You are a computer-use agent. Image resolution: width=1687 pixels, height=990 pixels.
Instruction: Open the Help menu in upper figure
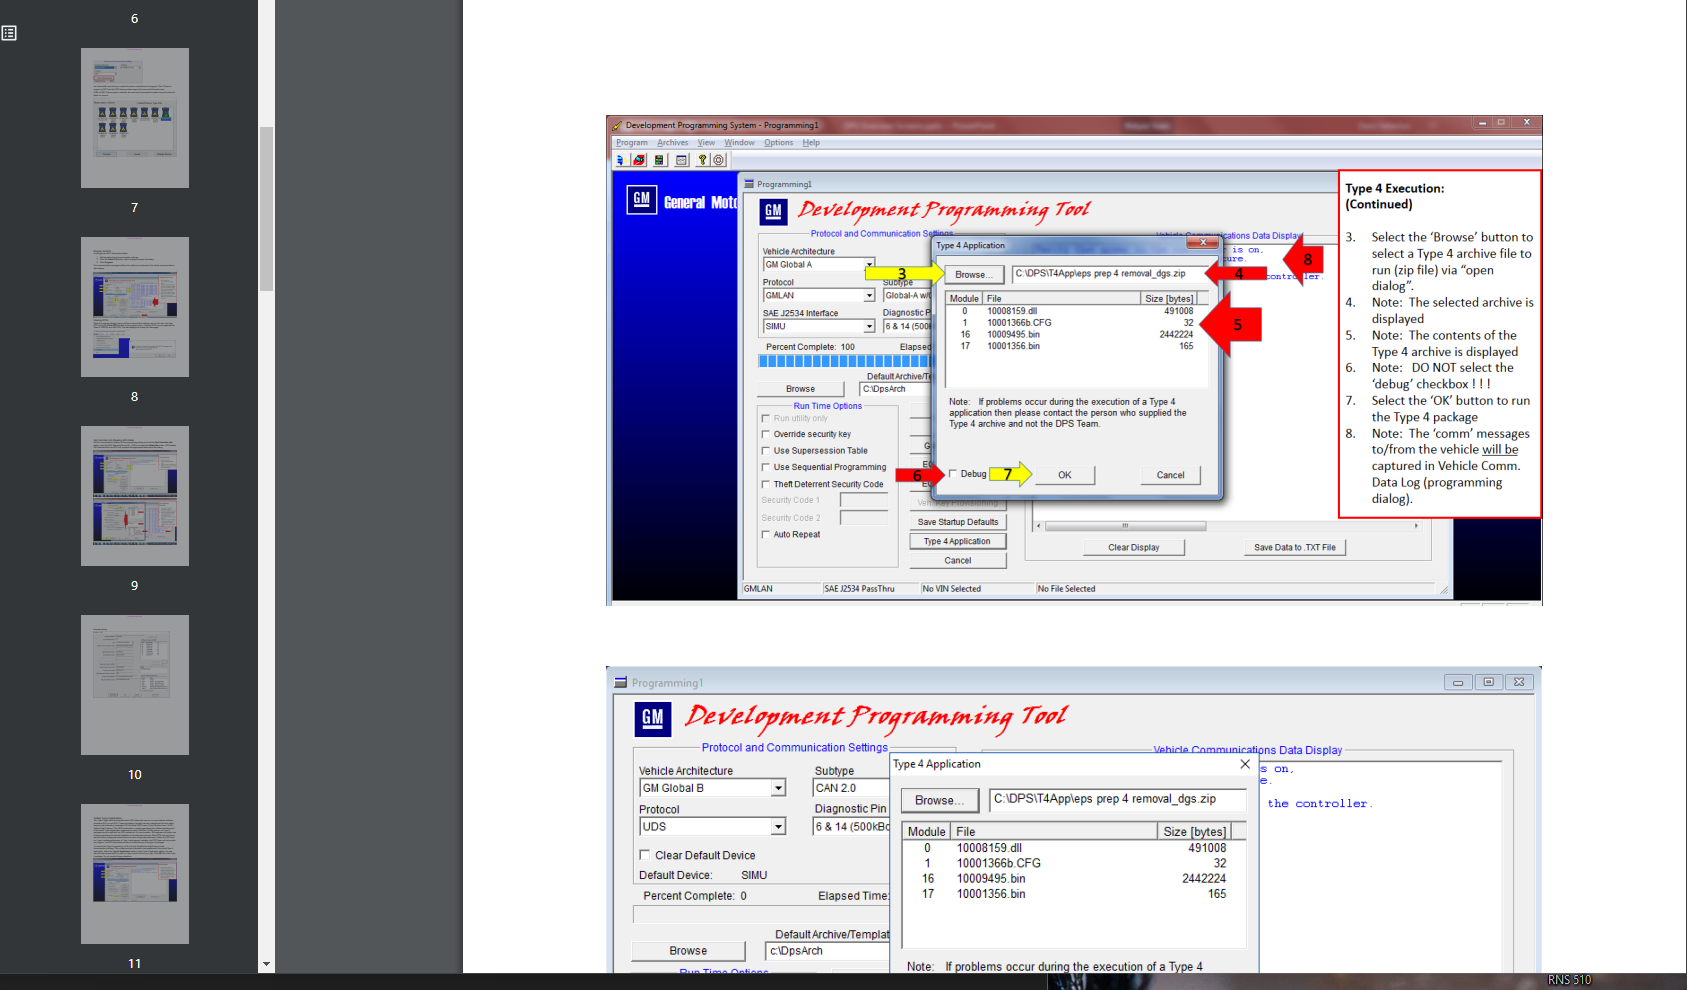810,143
